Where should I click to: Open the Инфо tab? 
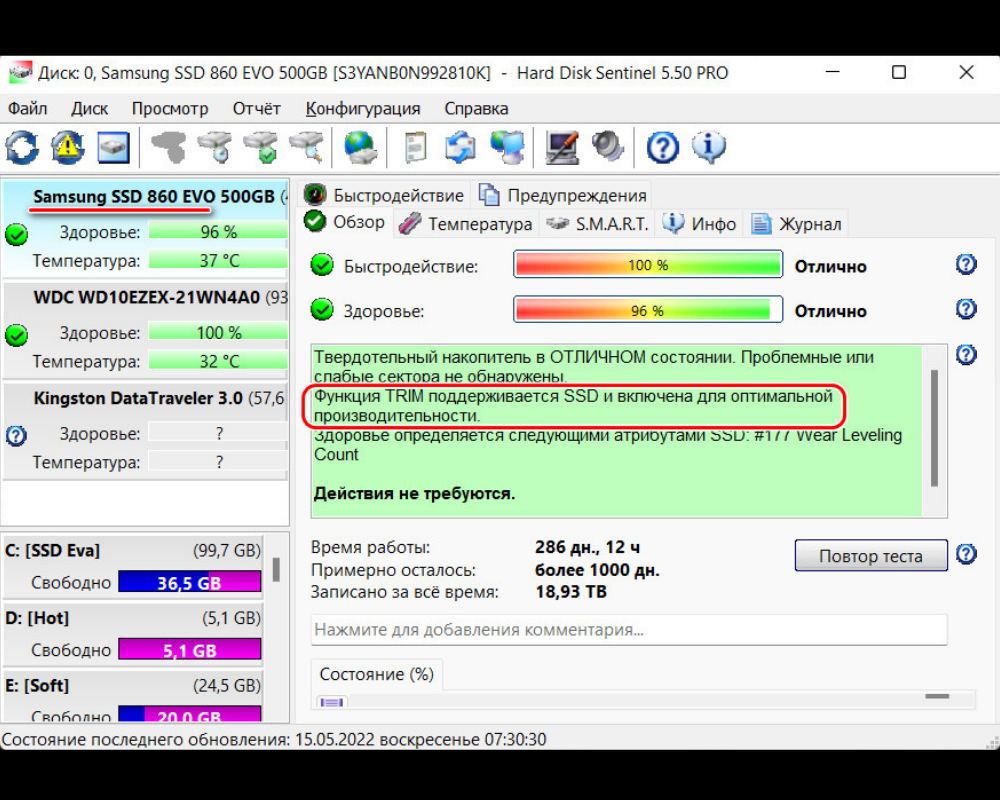coord(699,224)
